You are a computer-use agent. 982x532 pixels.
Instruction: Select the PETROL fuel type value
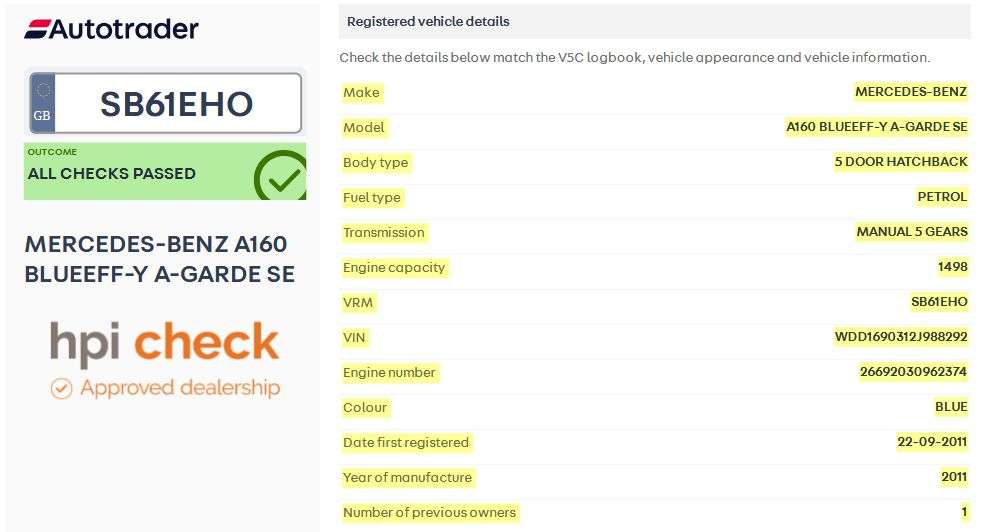click(942, 197)
